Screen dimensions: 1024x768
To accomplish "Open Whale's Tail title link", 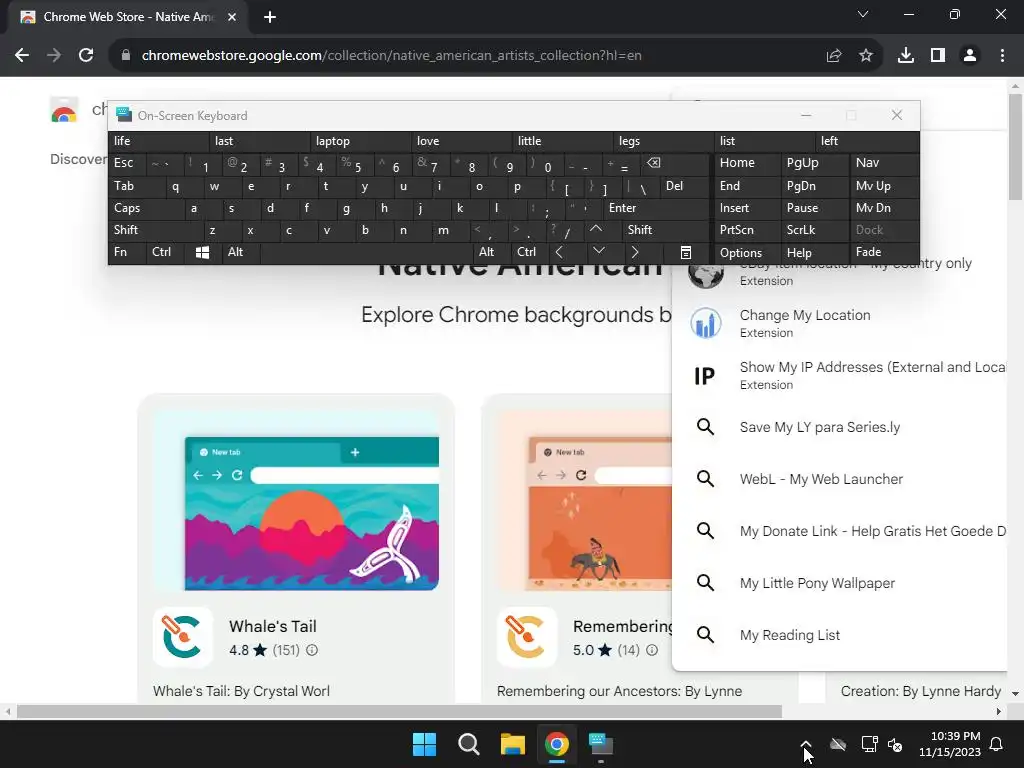I will pos(273,626).
